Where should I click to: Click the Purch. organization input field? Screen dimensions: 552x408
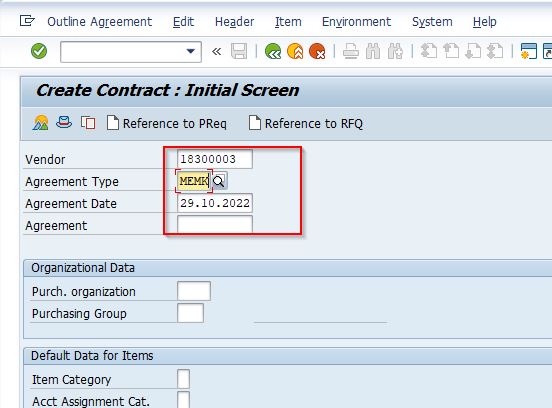click(194, 291)
